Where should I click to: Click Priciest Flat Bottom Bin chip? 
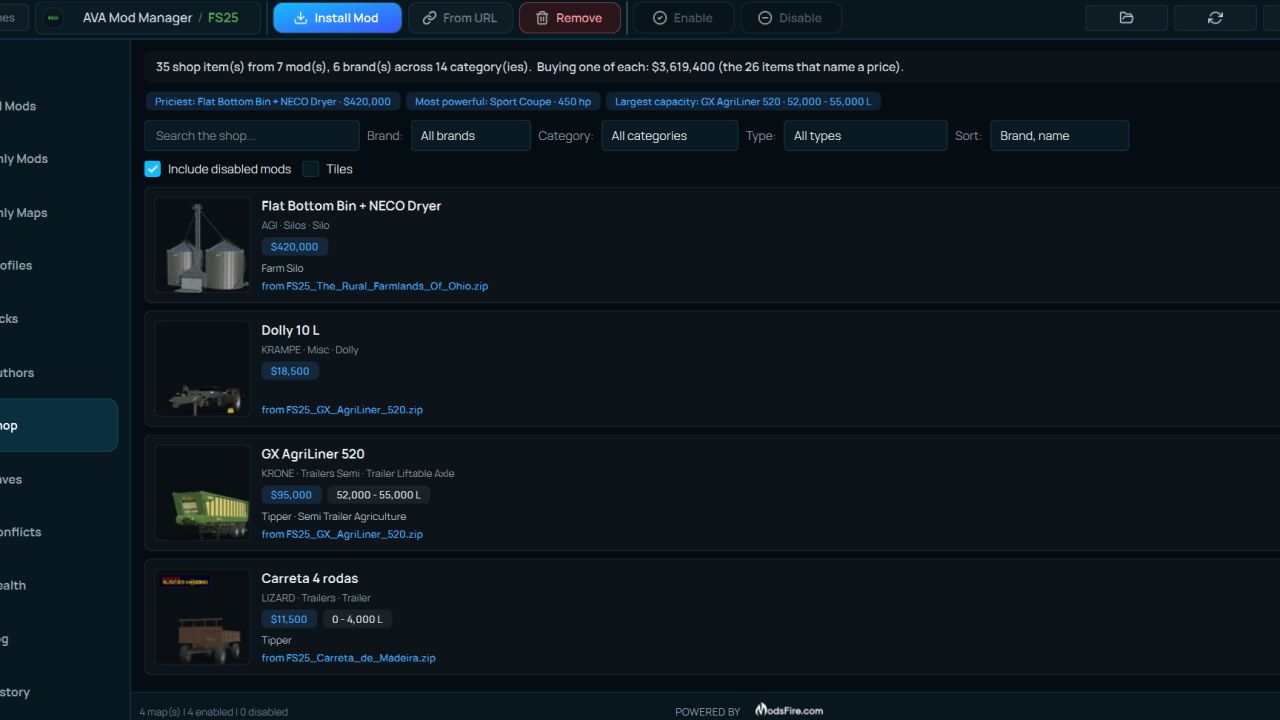click(273, 102)
